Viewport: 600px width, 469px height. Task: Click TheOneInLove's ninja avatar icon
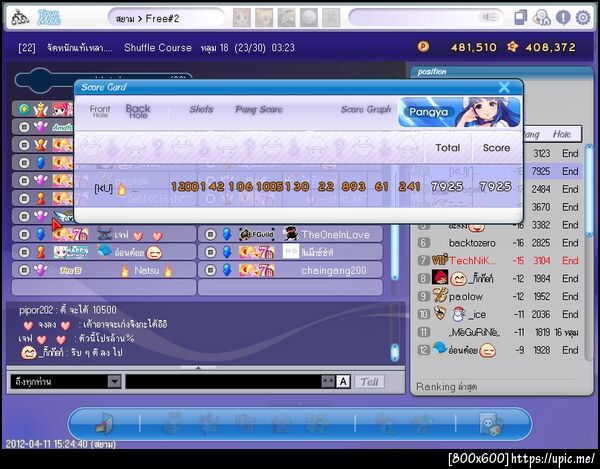(x=290, y=234)
